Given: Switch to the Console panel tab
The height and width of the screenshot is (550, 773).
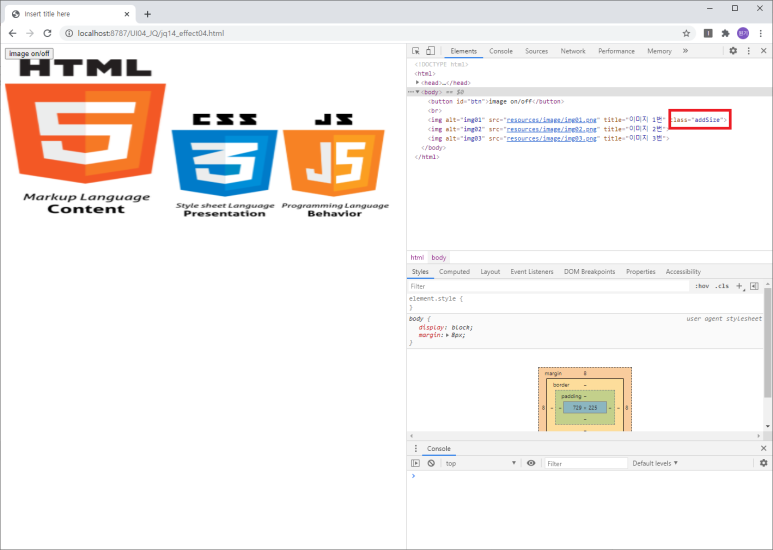Looking at the screenshot, I should pos(501,51).
